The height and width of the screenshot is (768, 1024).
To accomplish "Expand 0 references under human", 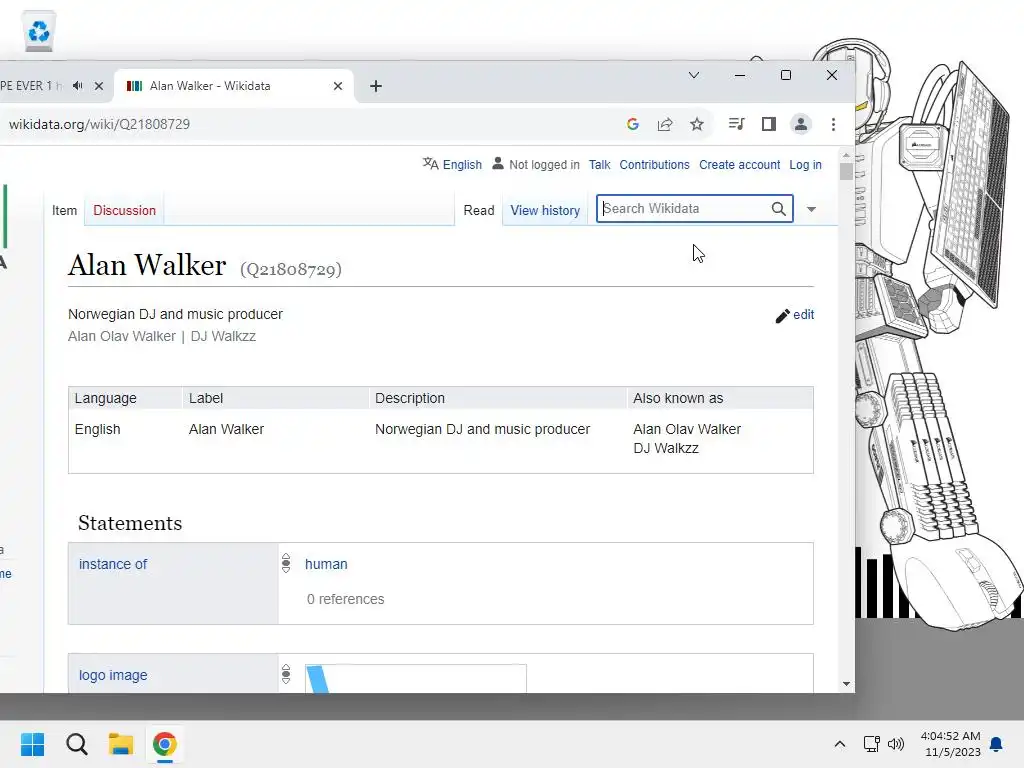I will (345, 599).
